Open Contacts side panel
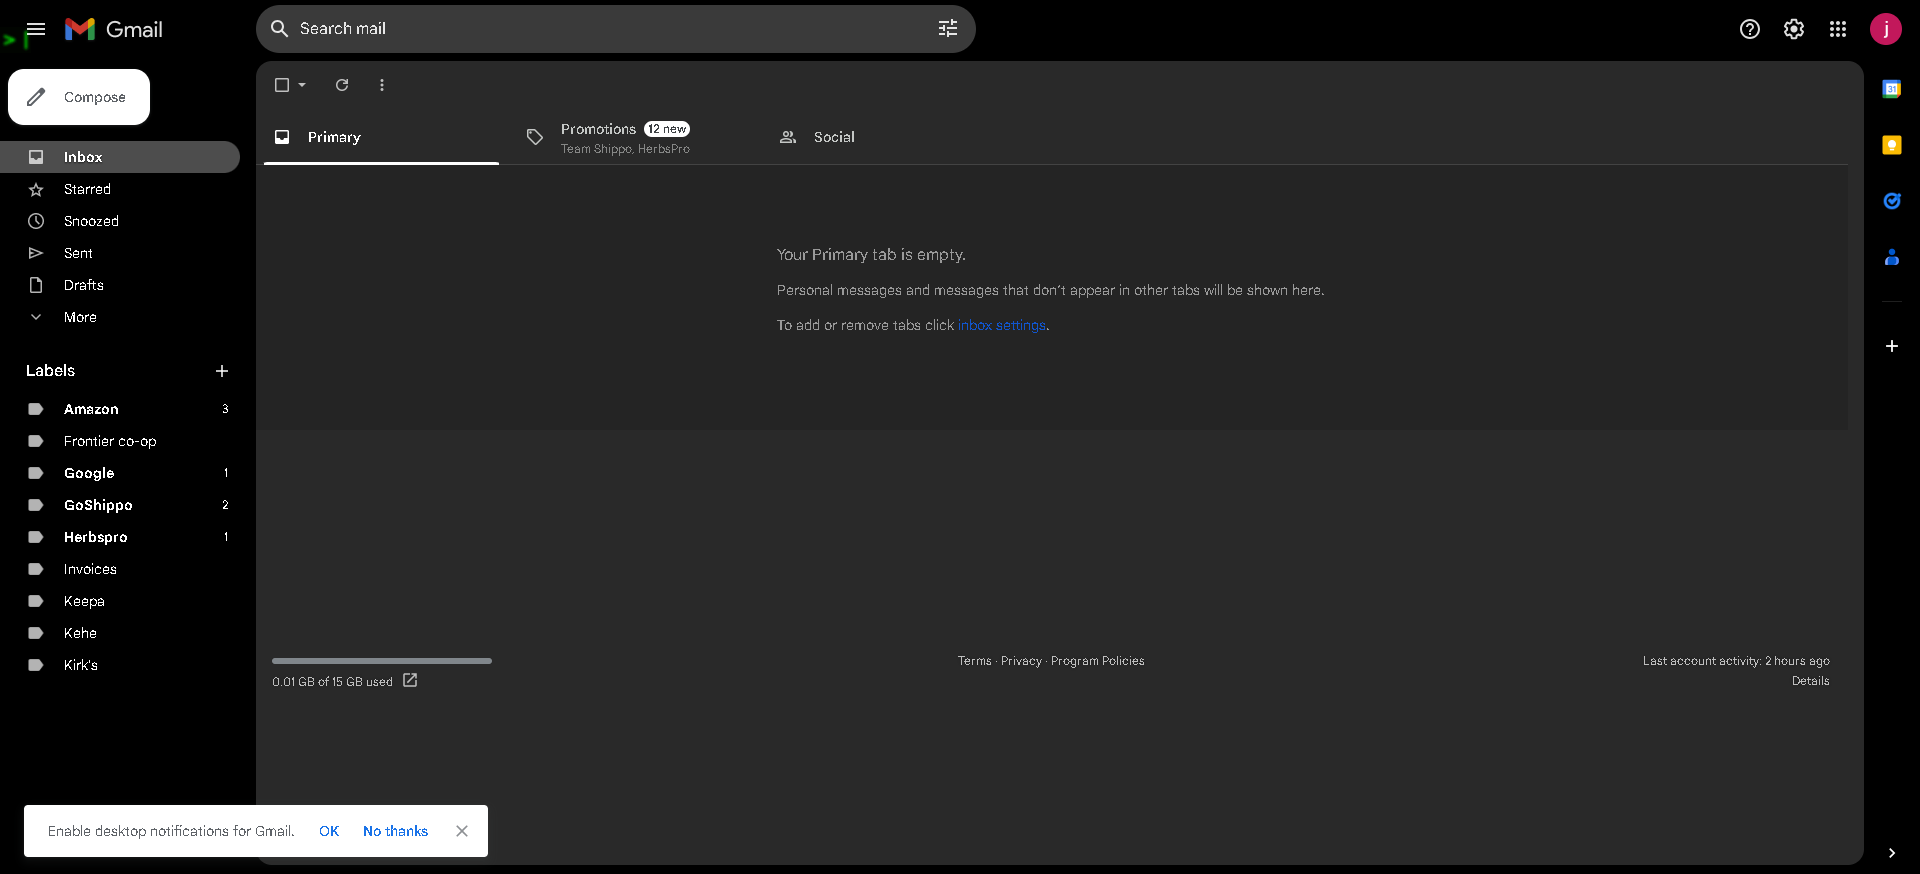This screenshot has height=874, width=1920. click(1892, 257)
